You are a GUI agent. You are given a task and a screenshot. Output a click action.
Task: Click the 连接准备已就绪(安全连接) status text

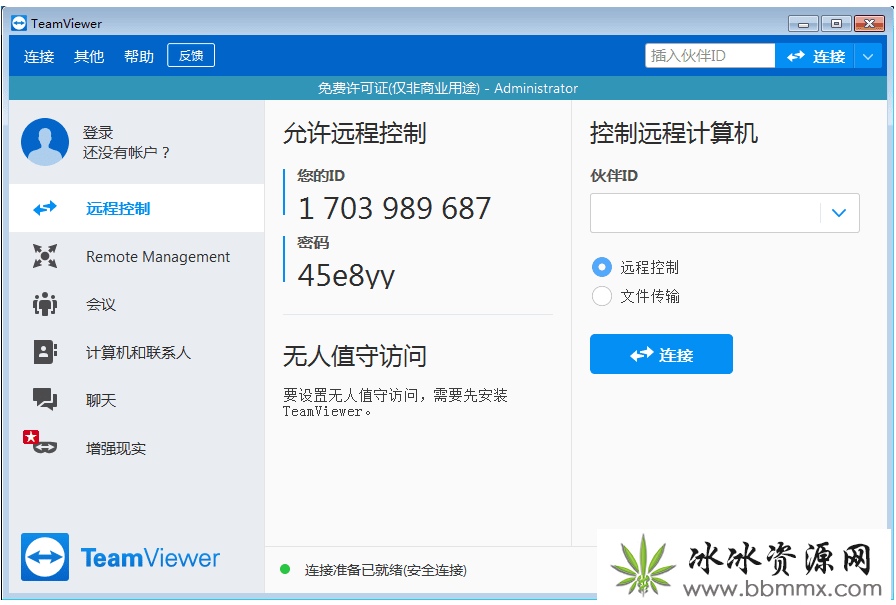pyautogui.click(x=386, y=570)
